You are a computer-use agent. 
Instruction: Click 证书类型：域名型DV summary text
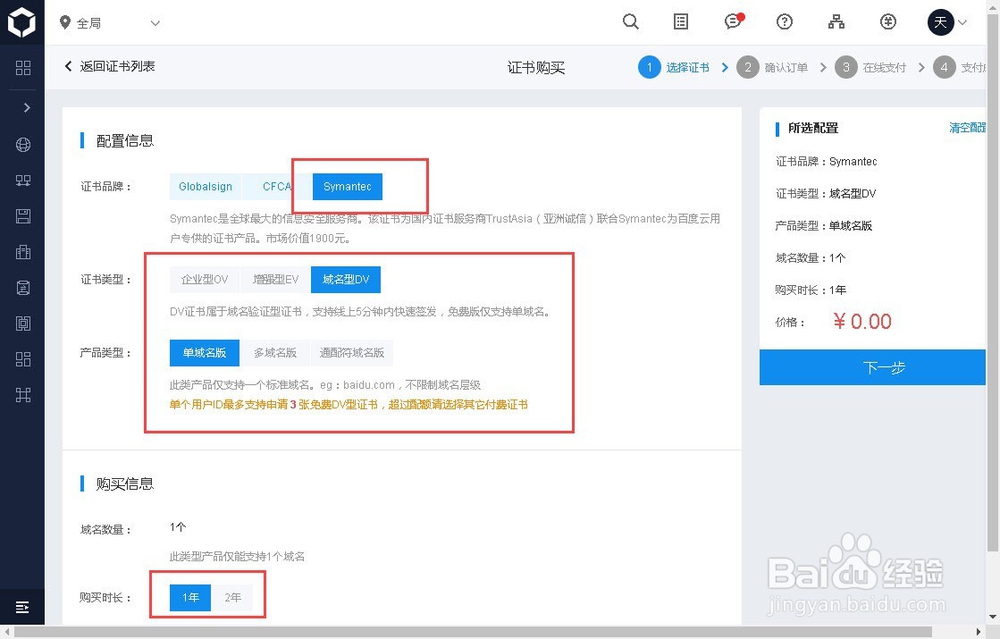(x=825, y=193)
